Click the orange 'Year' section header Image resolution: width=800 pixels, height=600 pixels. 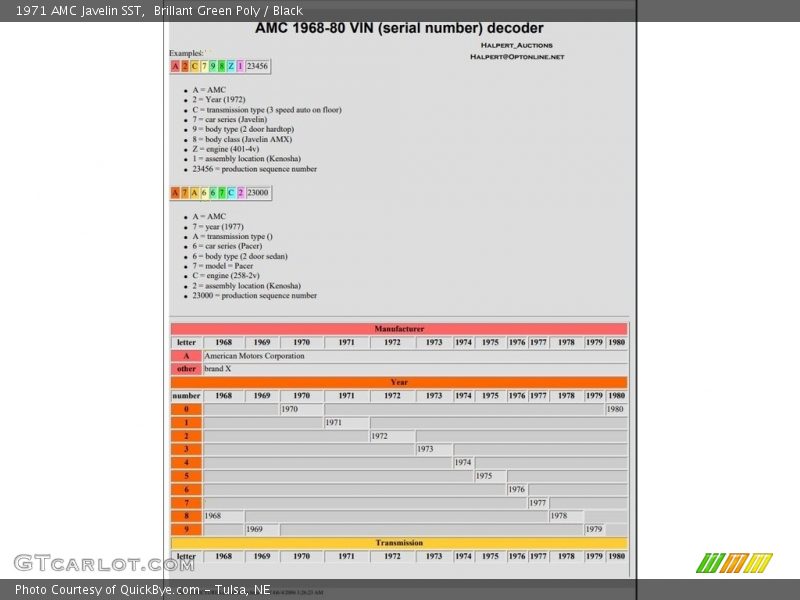tap(399, 382)
